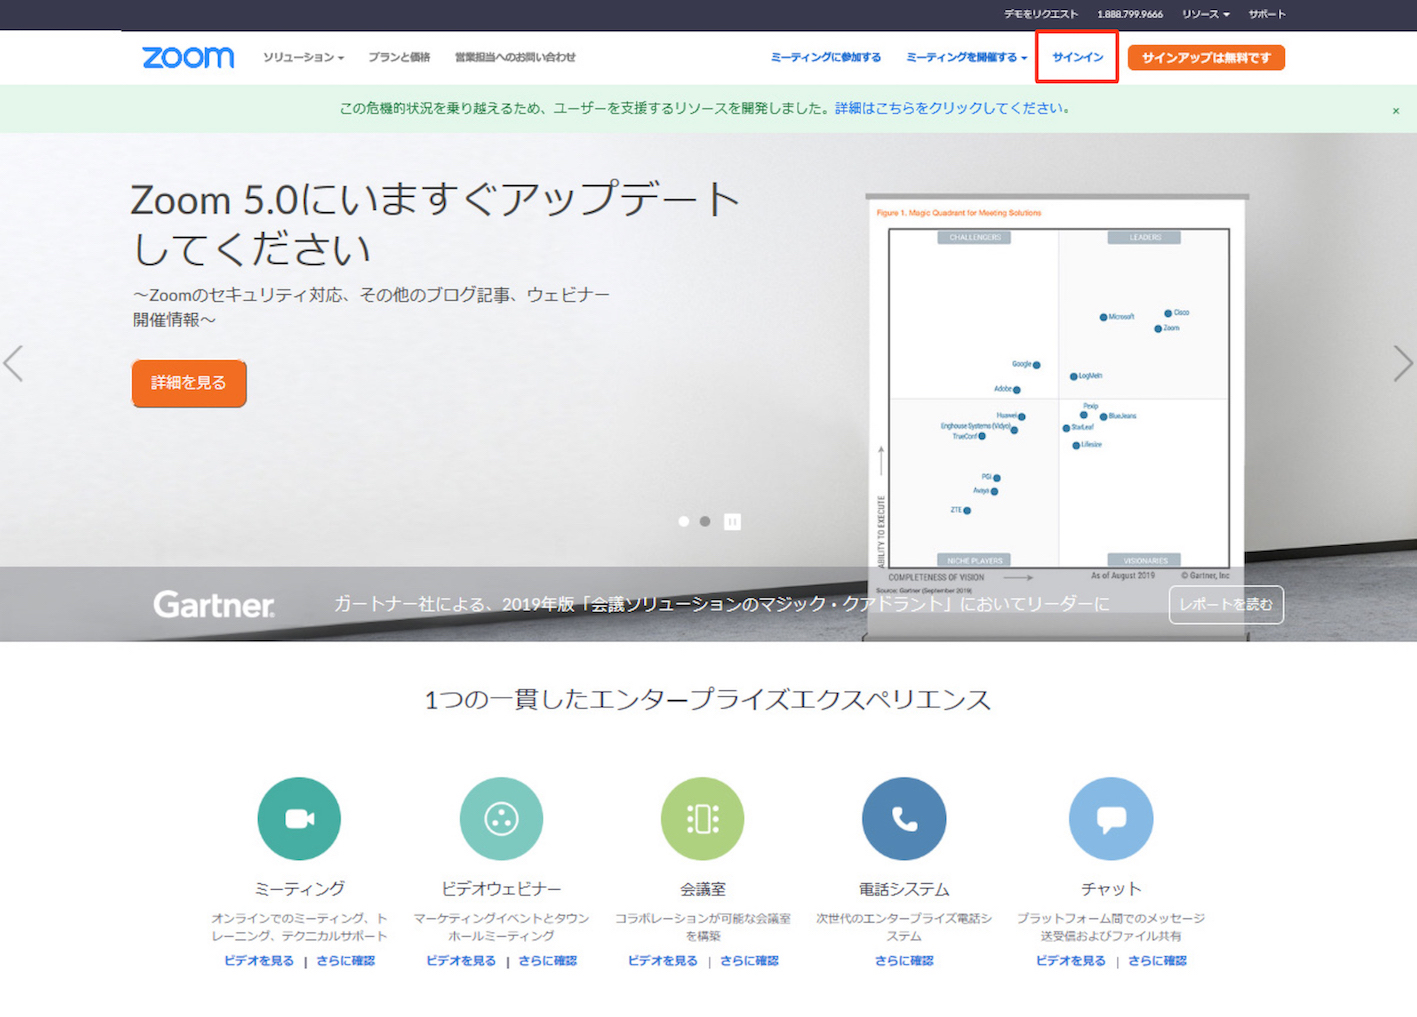
Task: Click the ビデオウェビナー heading text
Action: coord(501,888)
